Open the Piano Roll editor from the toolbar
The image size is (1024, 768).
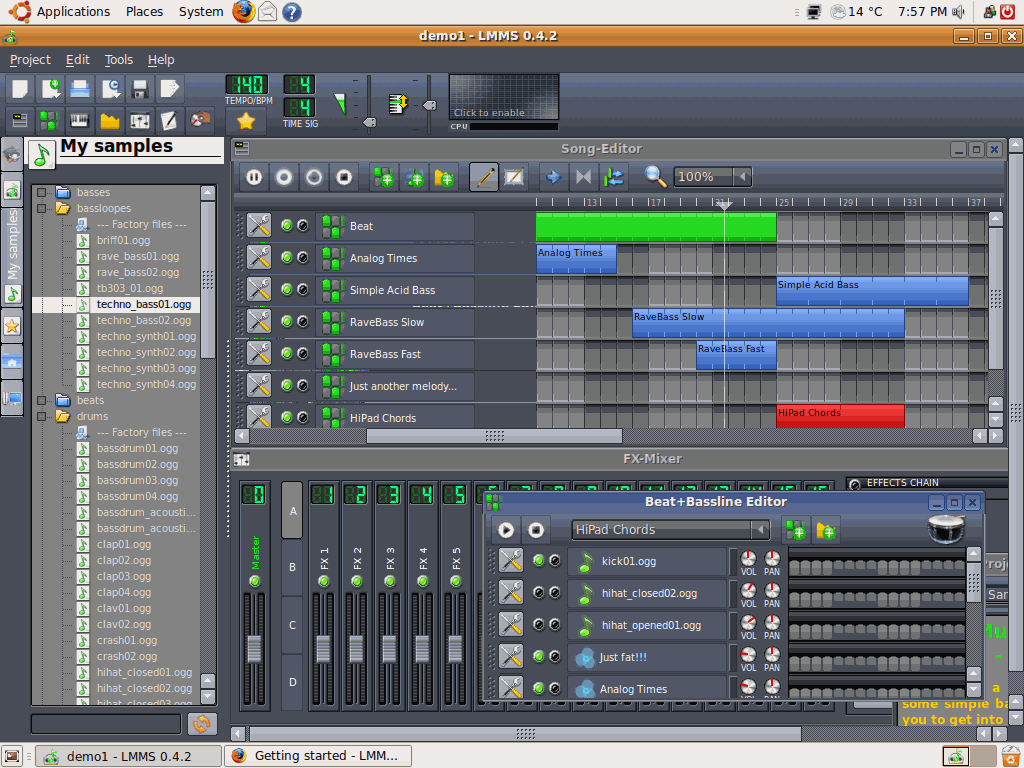(x=78, y=121)
